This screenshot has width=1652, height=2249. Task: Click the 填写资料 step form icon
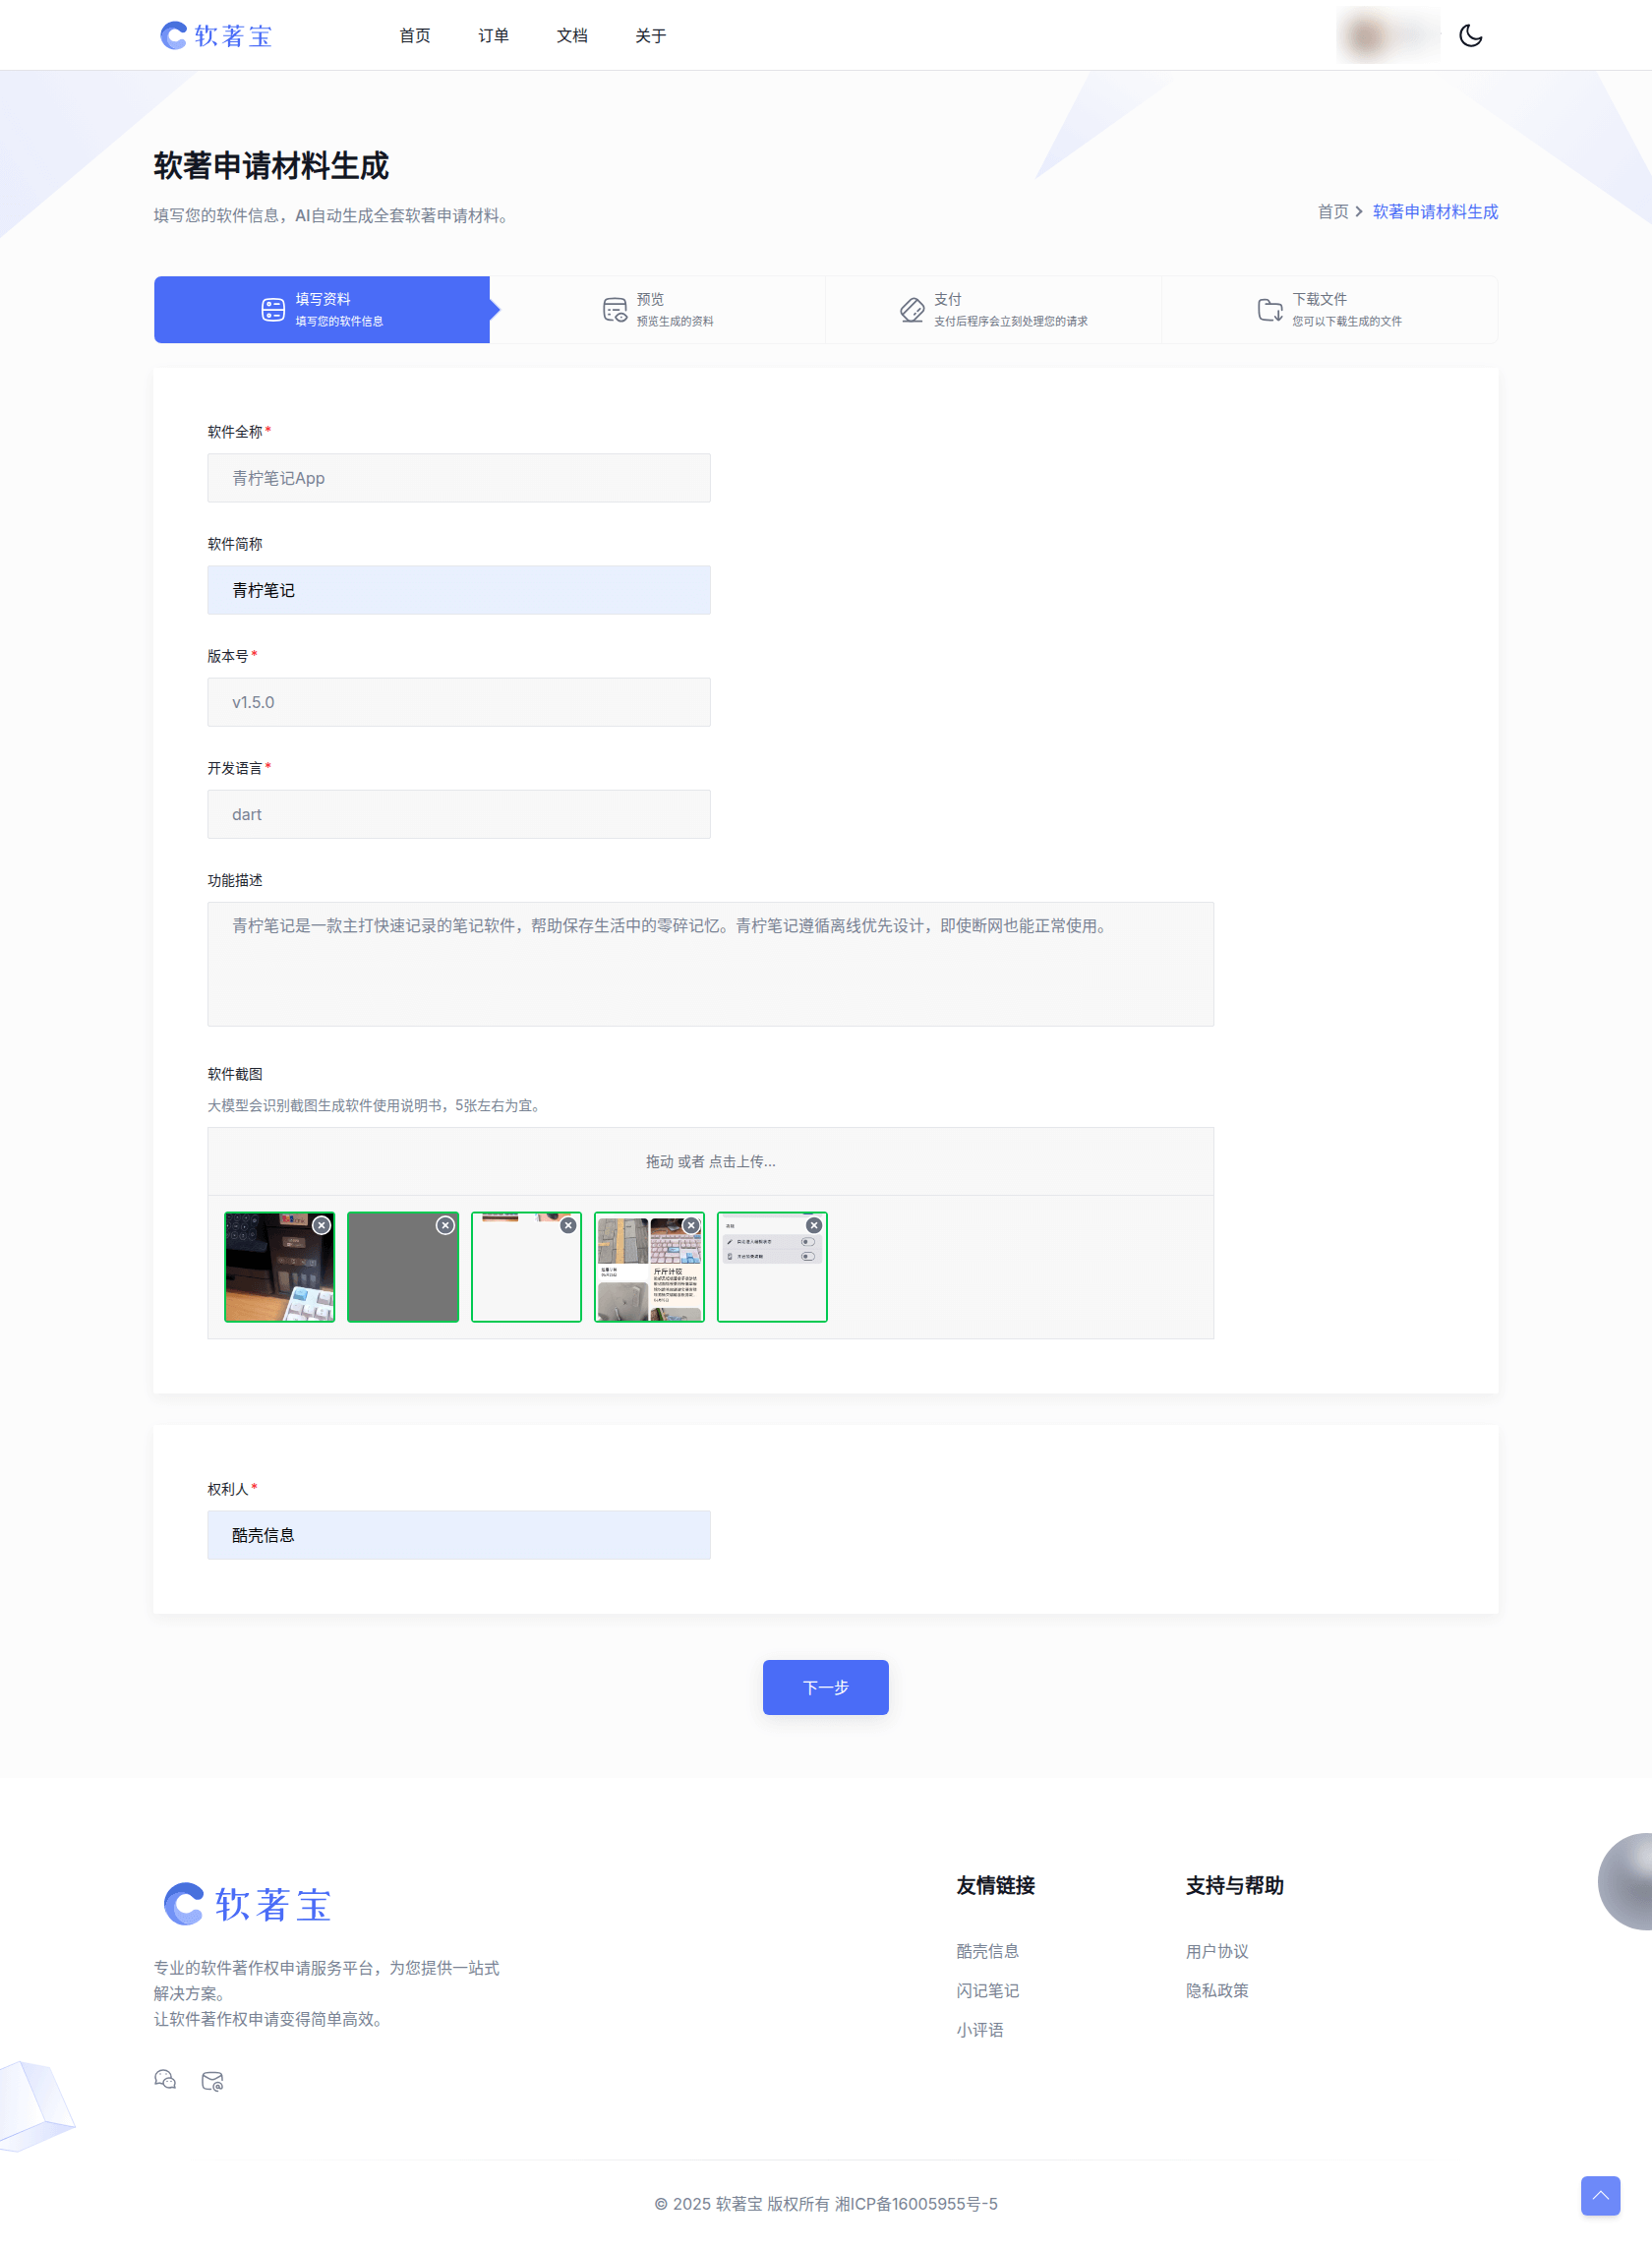click(273, 310)
